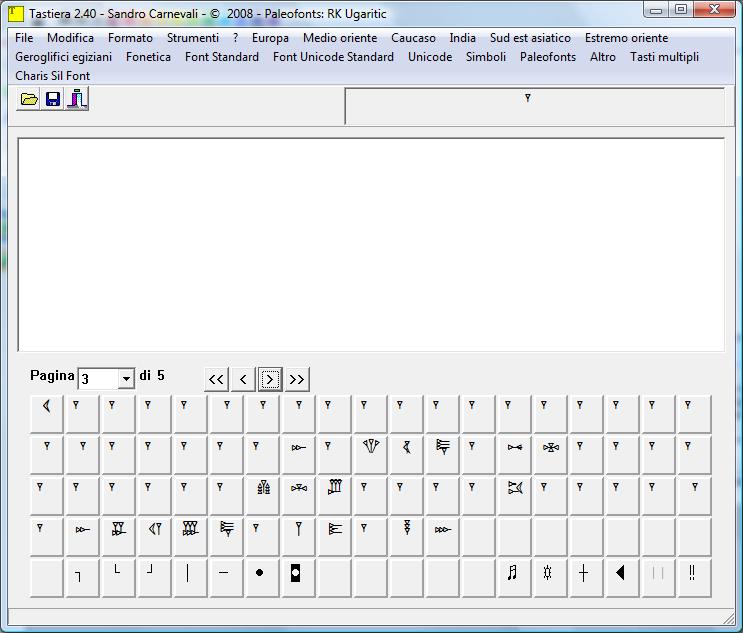This screenshot has width=743, height=633.
Task: Open the Sud est asiatico menu
Action: point(530,38)
